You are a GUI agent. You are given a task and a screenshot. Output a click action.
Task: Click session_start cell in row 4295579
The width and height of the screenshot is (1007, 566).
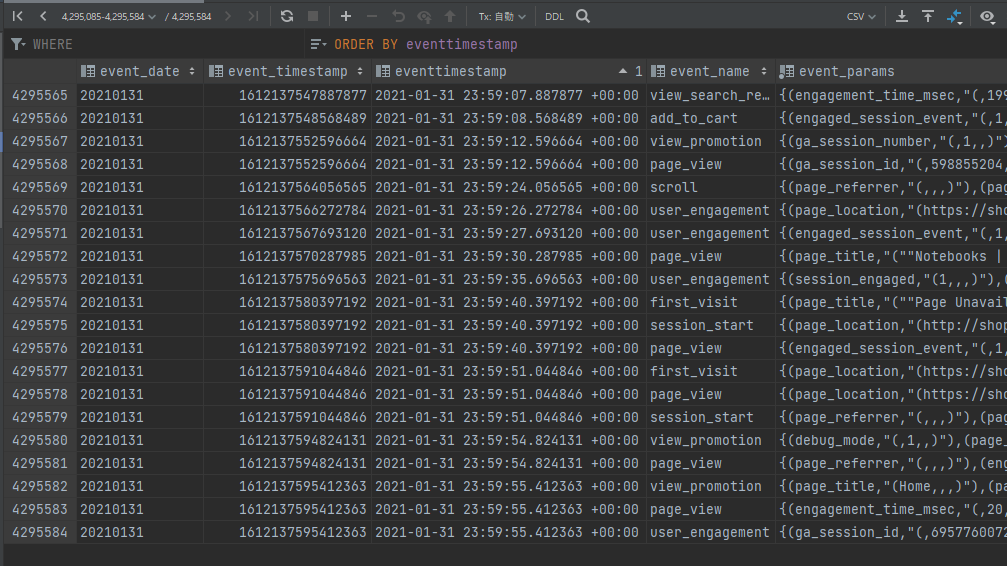coord(710,417)
